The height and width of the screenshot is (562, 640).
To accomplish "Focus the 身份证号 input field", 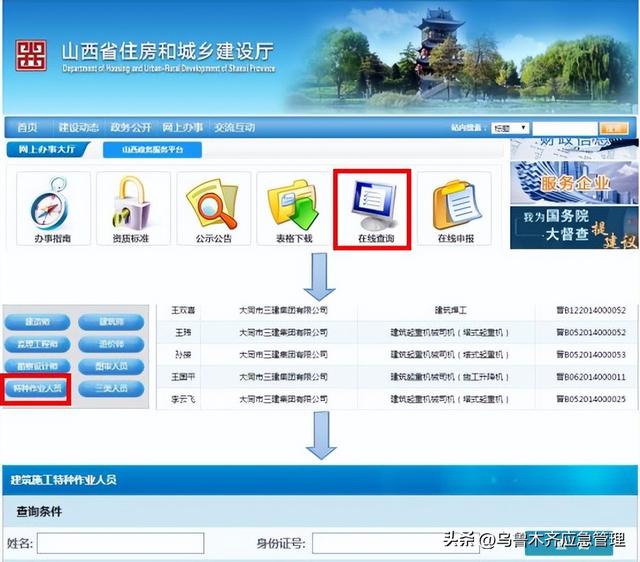I will tap(396, 543).
